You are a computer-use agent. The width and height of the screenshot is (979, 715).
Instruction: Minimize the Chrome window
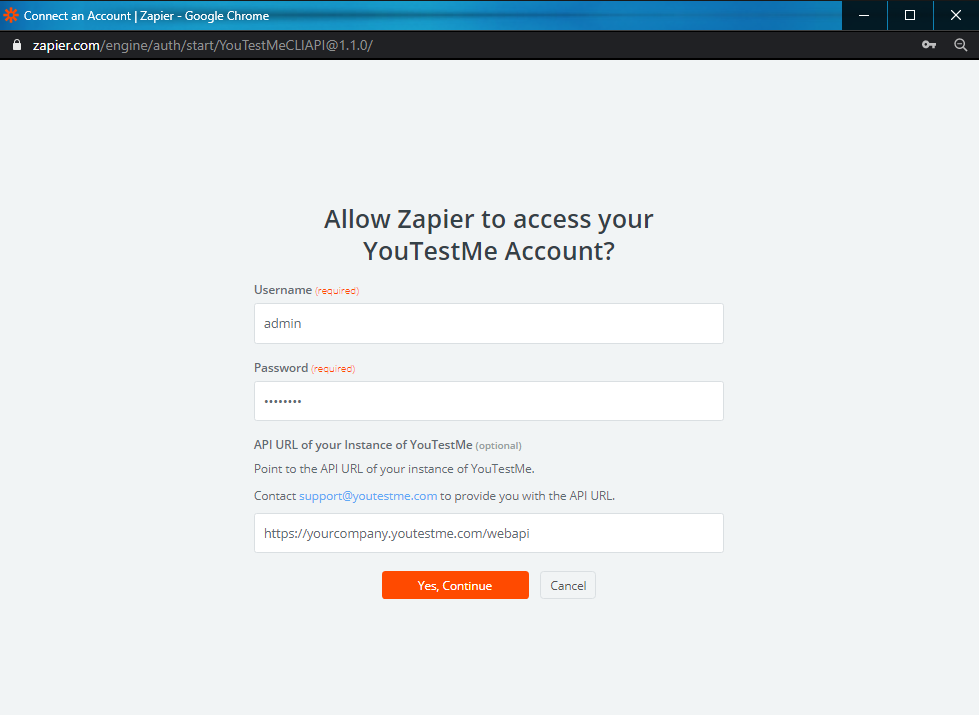(x=864, y=15)
